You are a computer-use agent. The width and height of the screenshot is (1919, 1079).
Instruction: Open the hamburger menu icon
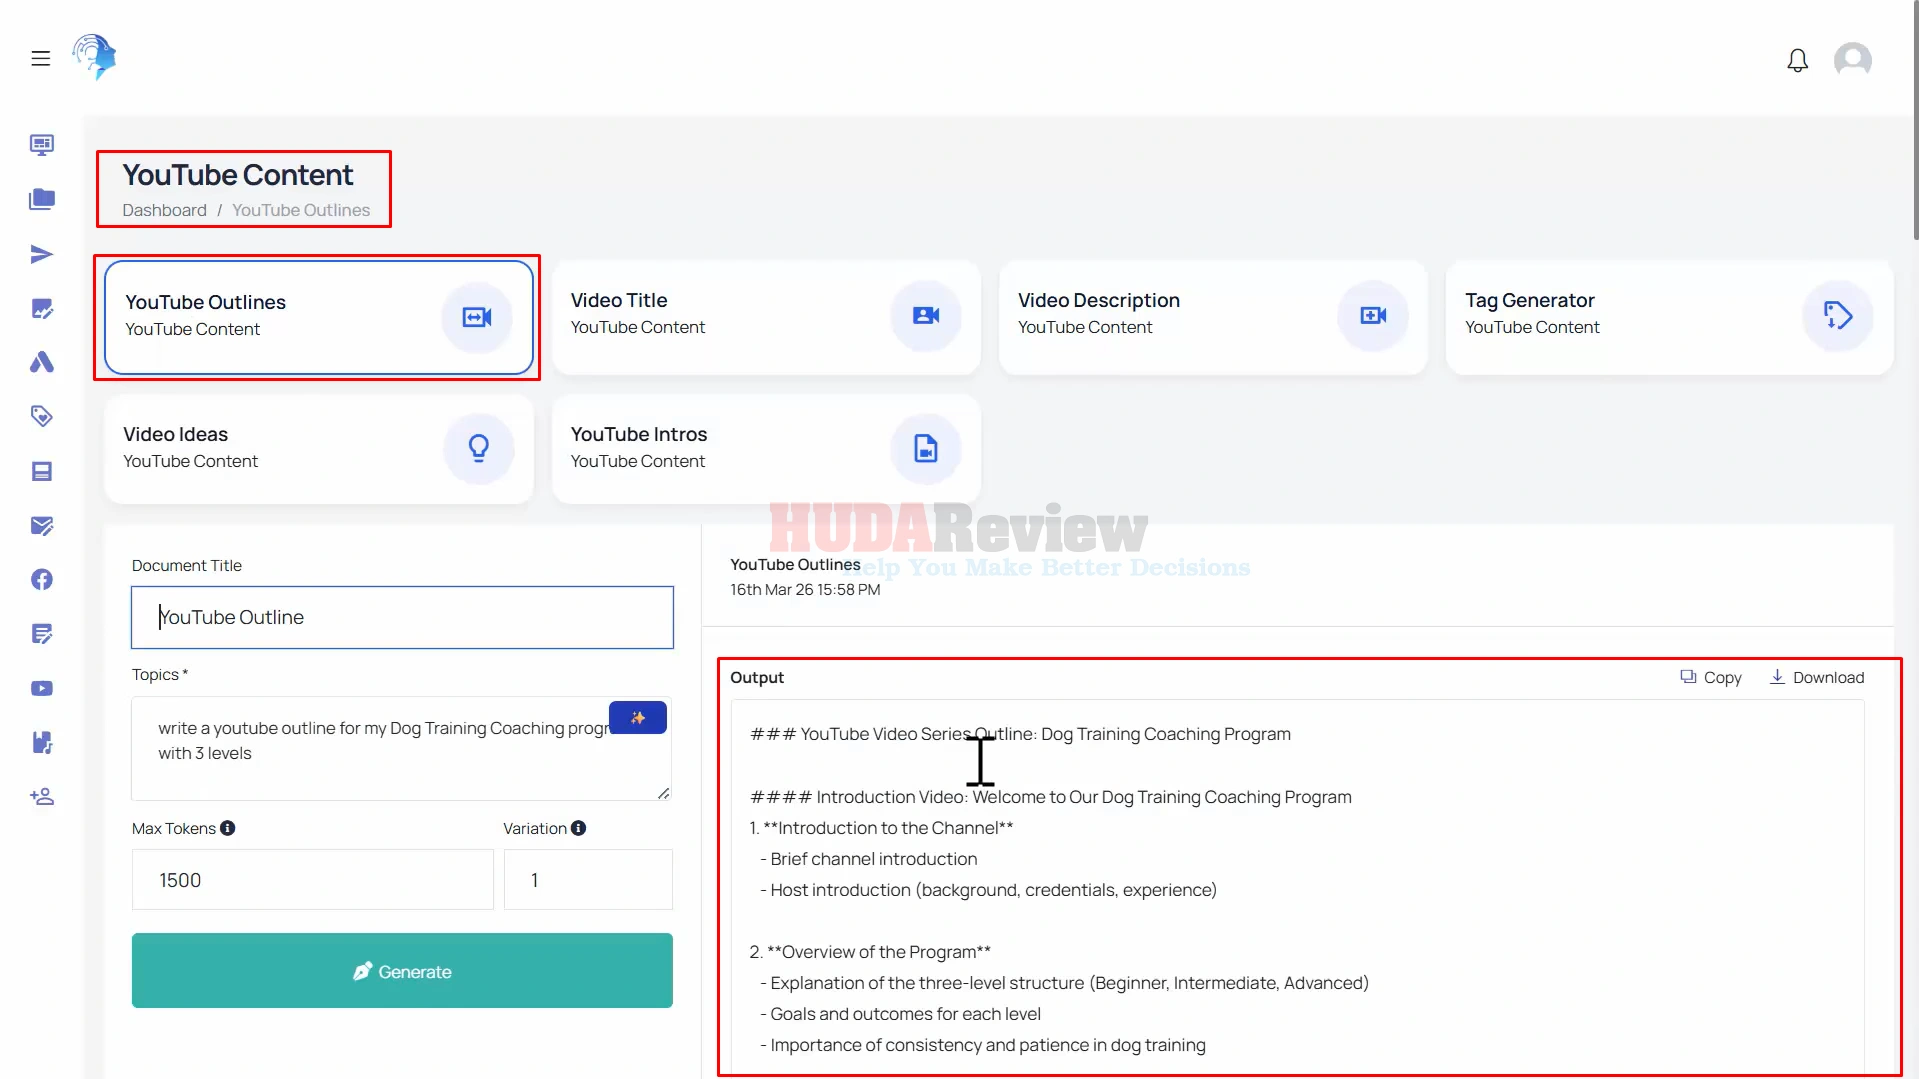(40, 58)
